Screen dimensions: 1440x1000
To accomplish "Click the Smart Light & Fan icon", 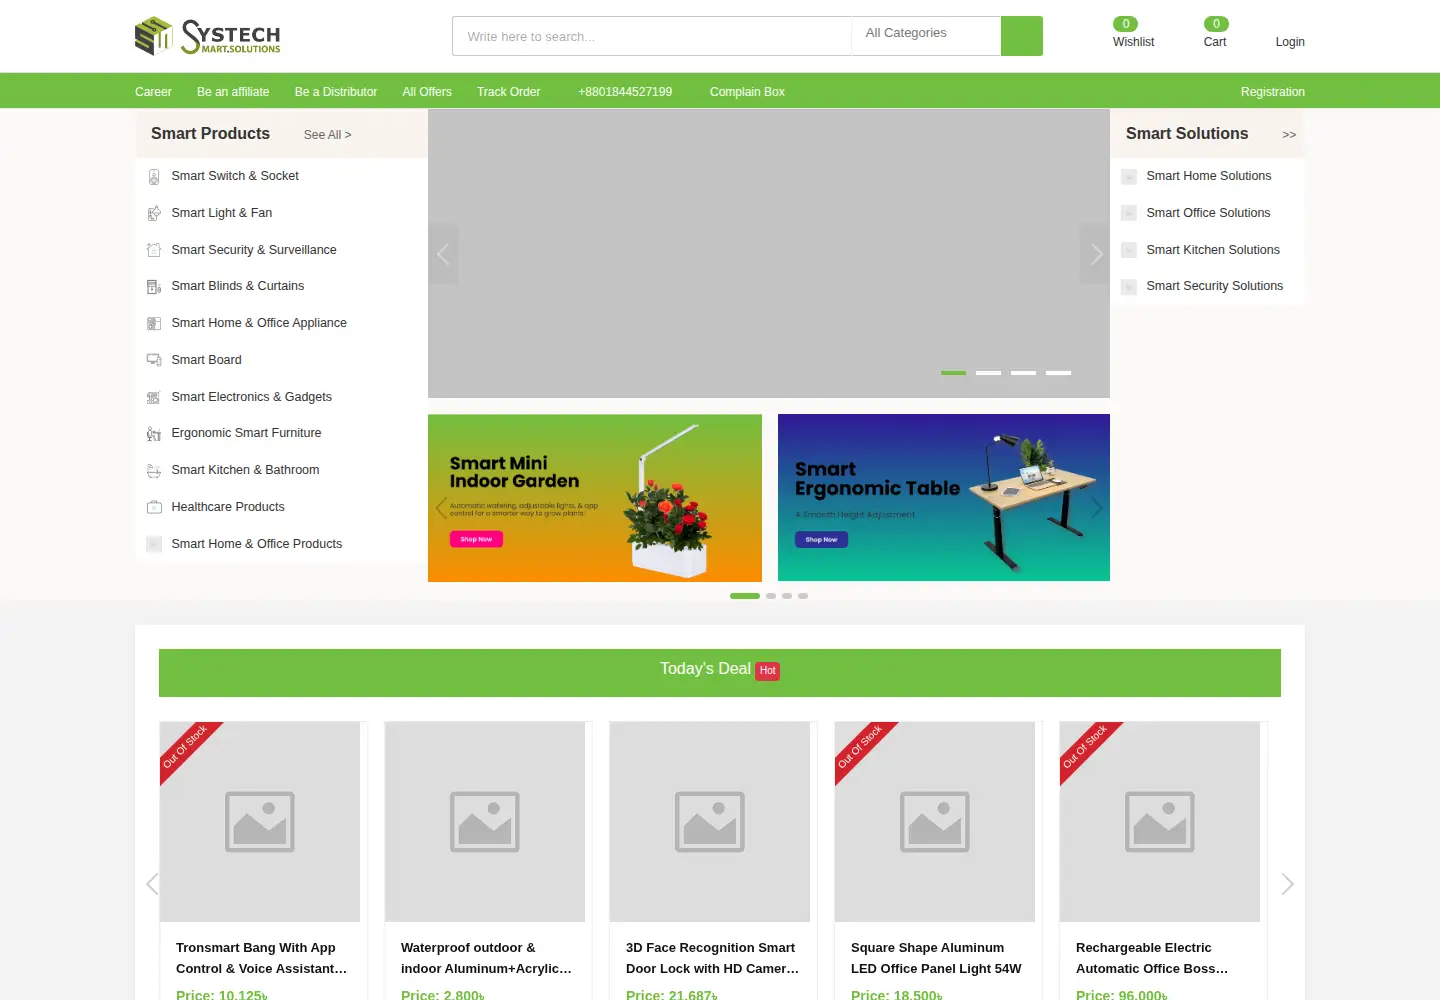I will click(154, 213).
